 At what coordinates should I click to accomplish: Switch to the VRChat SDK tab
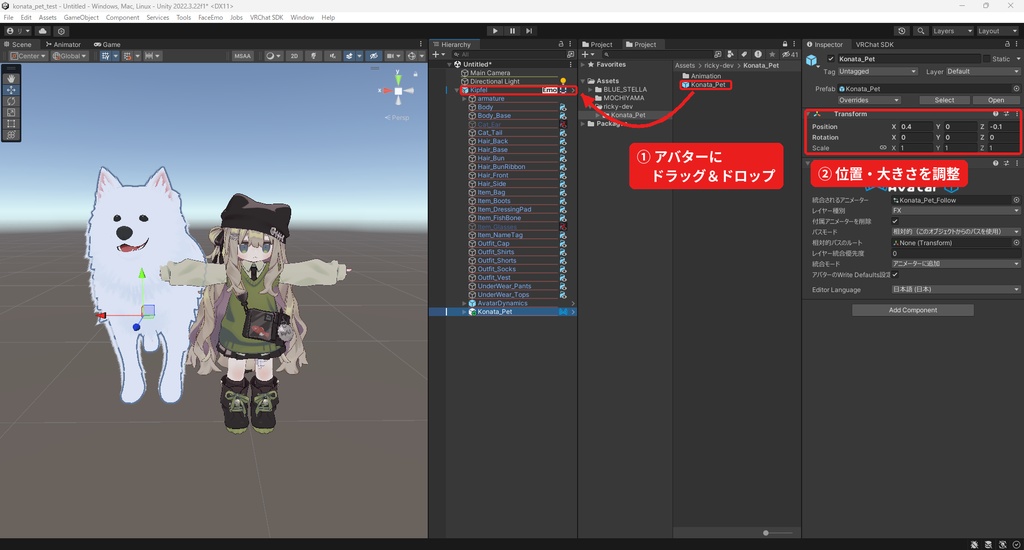(x=874, y=44)
